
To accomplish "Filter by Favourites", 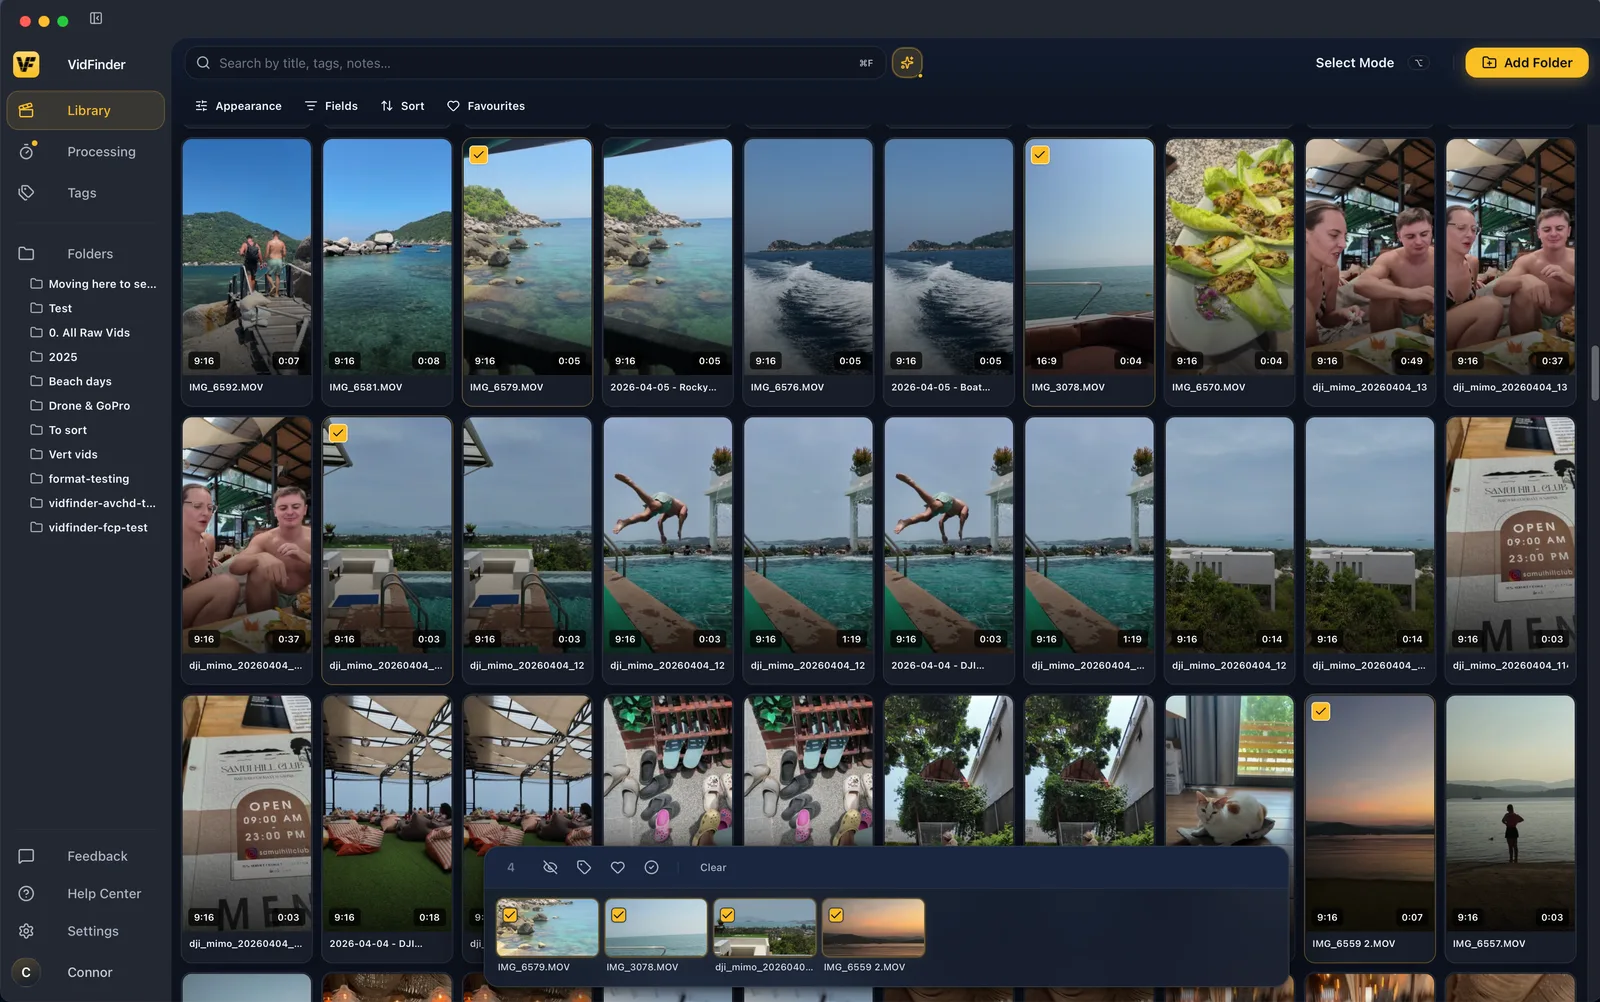I will tap(486, 106).
